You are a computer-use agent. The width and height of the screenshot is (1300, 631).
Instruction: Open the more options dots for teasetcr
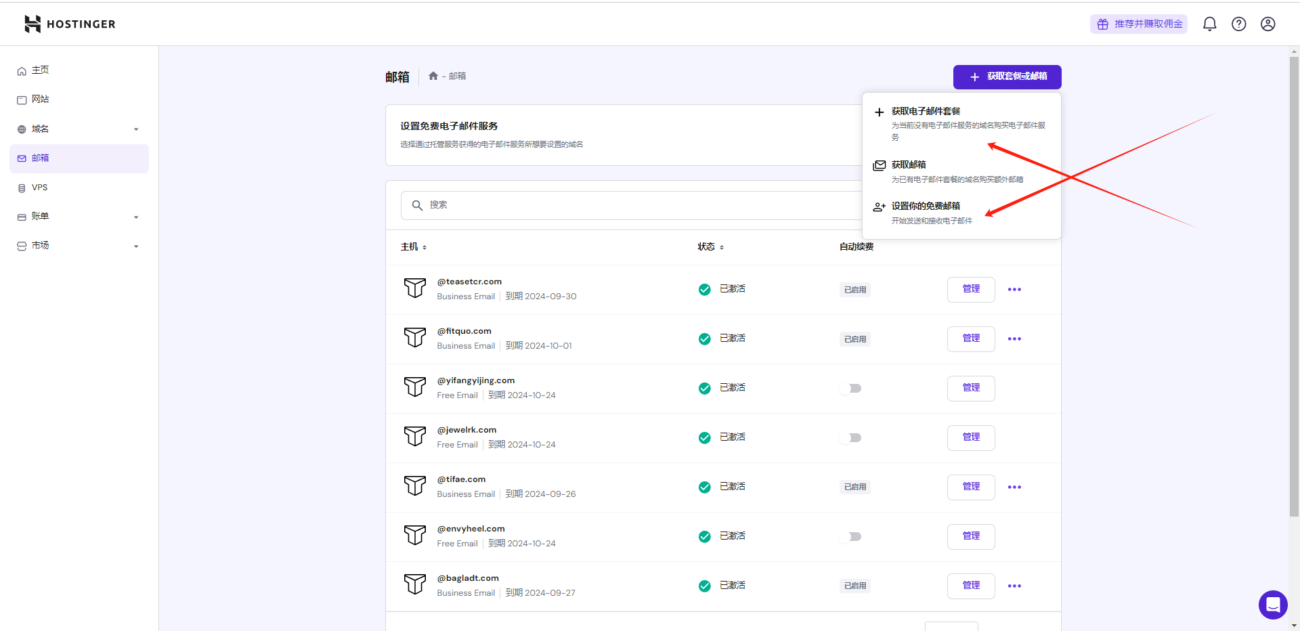pos(1014,289)
